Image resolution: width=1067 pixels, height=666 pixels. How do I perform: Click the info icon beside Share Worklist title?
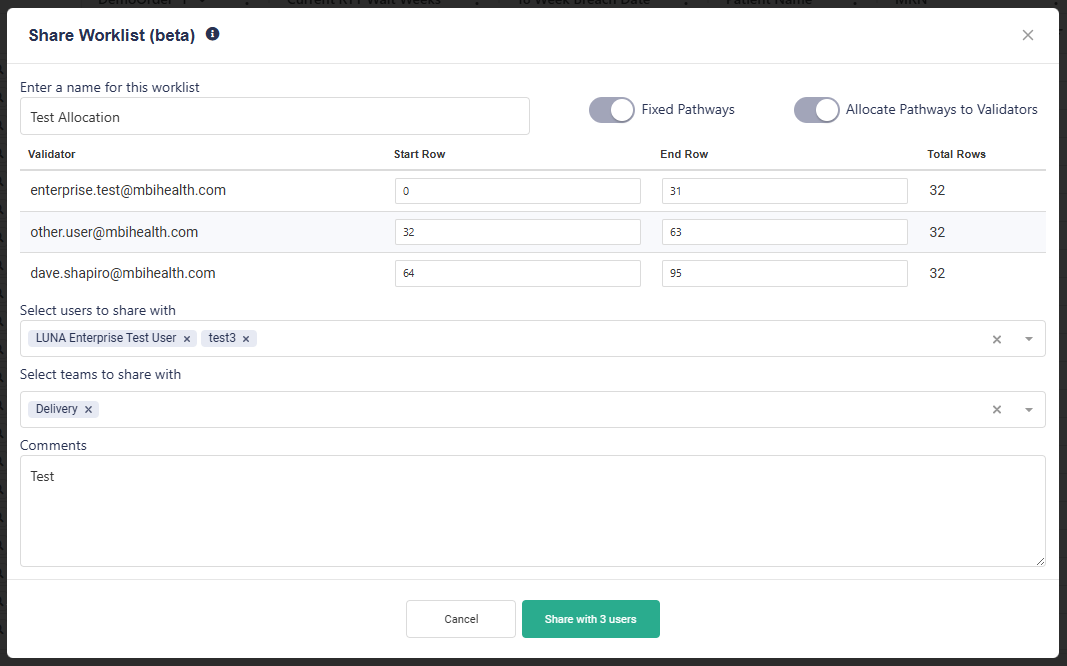coord(211,34)
